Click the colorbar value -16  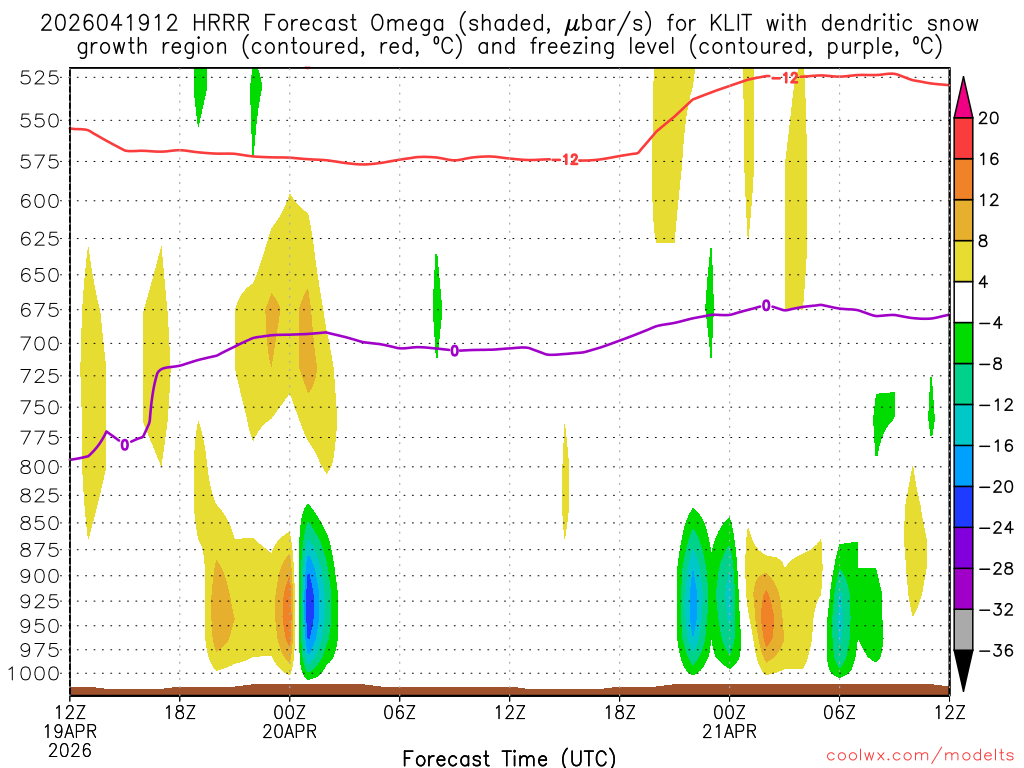[996, 446]
